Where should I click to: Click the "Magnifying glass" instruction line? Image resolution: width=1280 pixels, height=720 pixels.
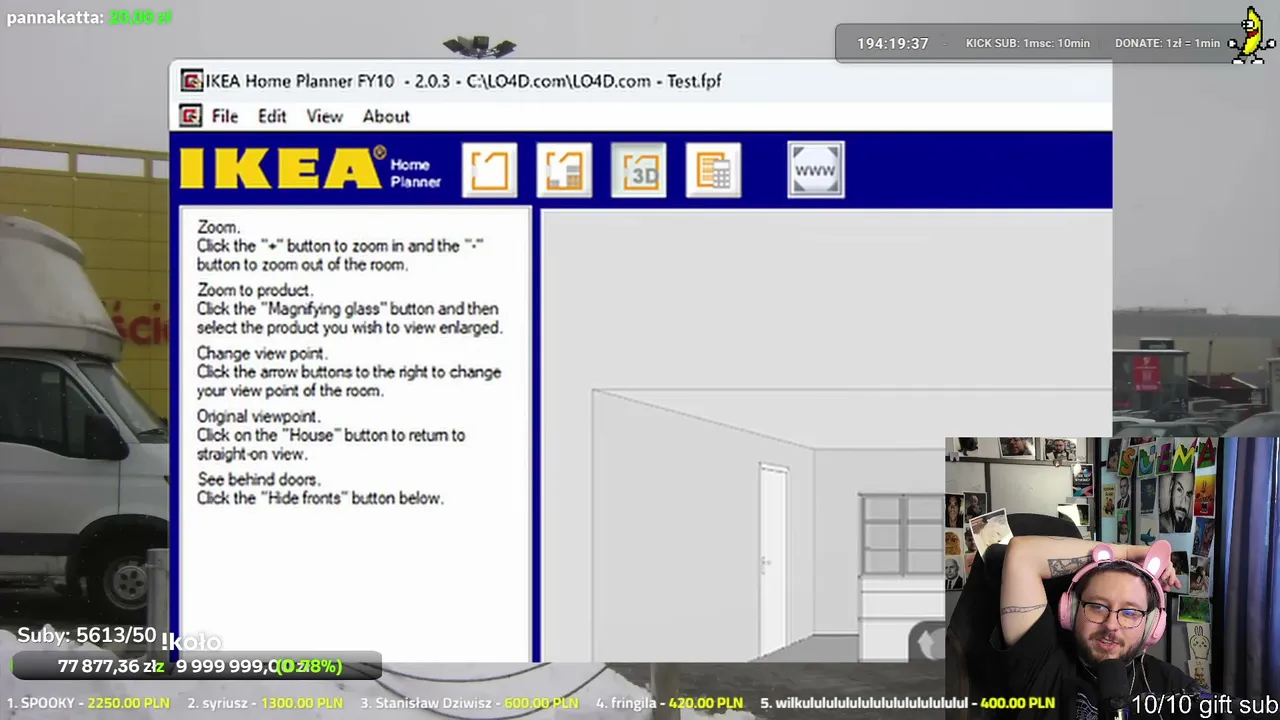pyautogui.click(x=347, y=309)
